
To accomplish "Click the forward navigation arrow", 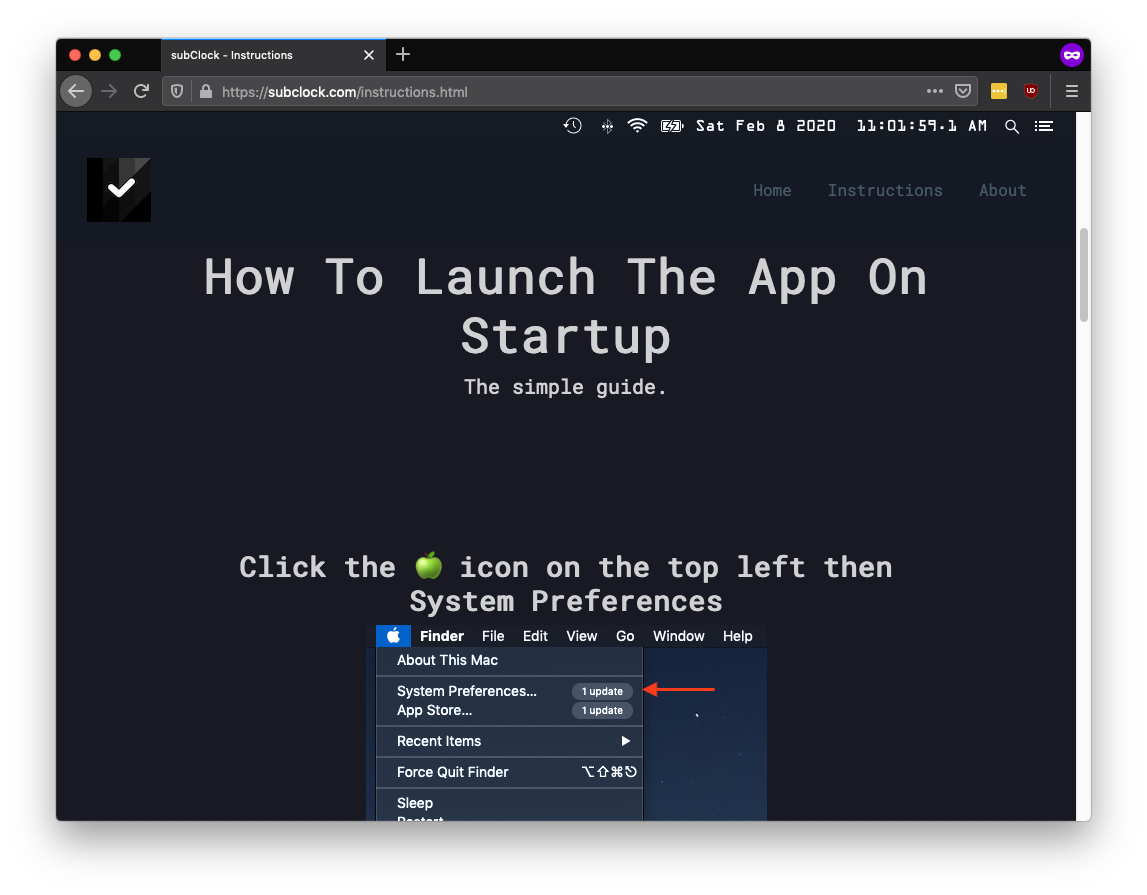I will click(109, 91).
